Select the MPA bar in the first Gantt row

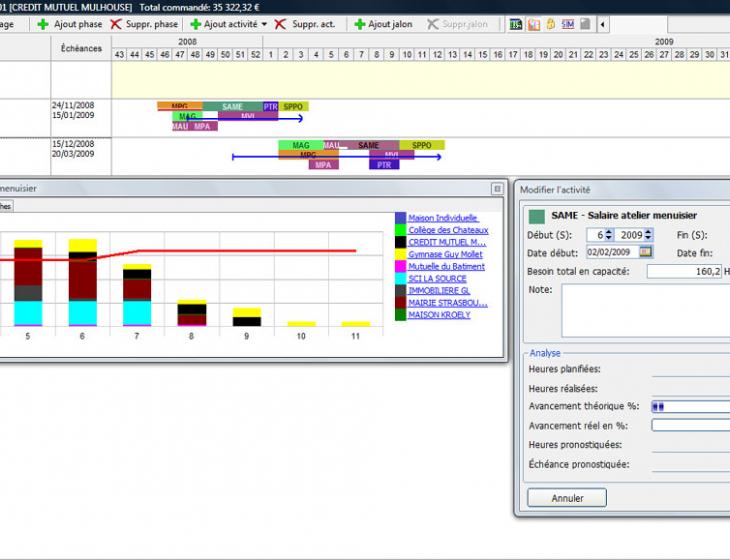[203, 126]
